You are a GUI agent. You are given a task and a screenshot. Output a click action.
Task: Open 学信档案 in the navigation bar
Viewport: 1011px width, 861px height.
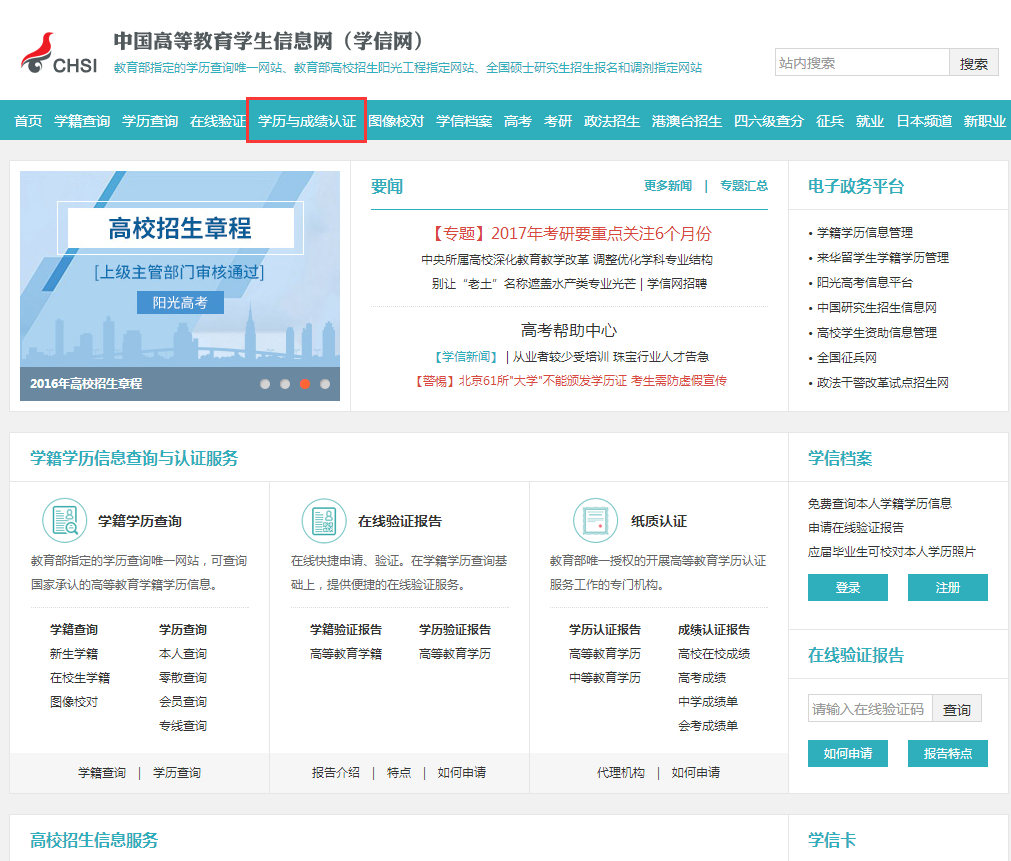tap(464, 121)
